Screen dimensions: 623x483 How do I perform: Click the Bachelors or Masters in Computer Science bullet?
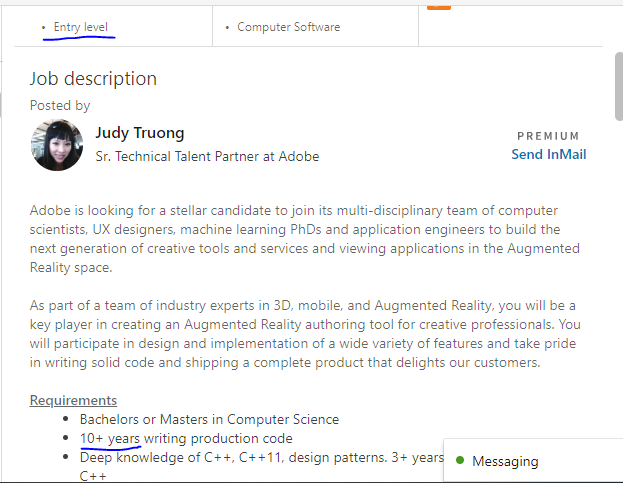click(209, 419)
